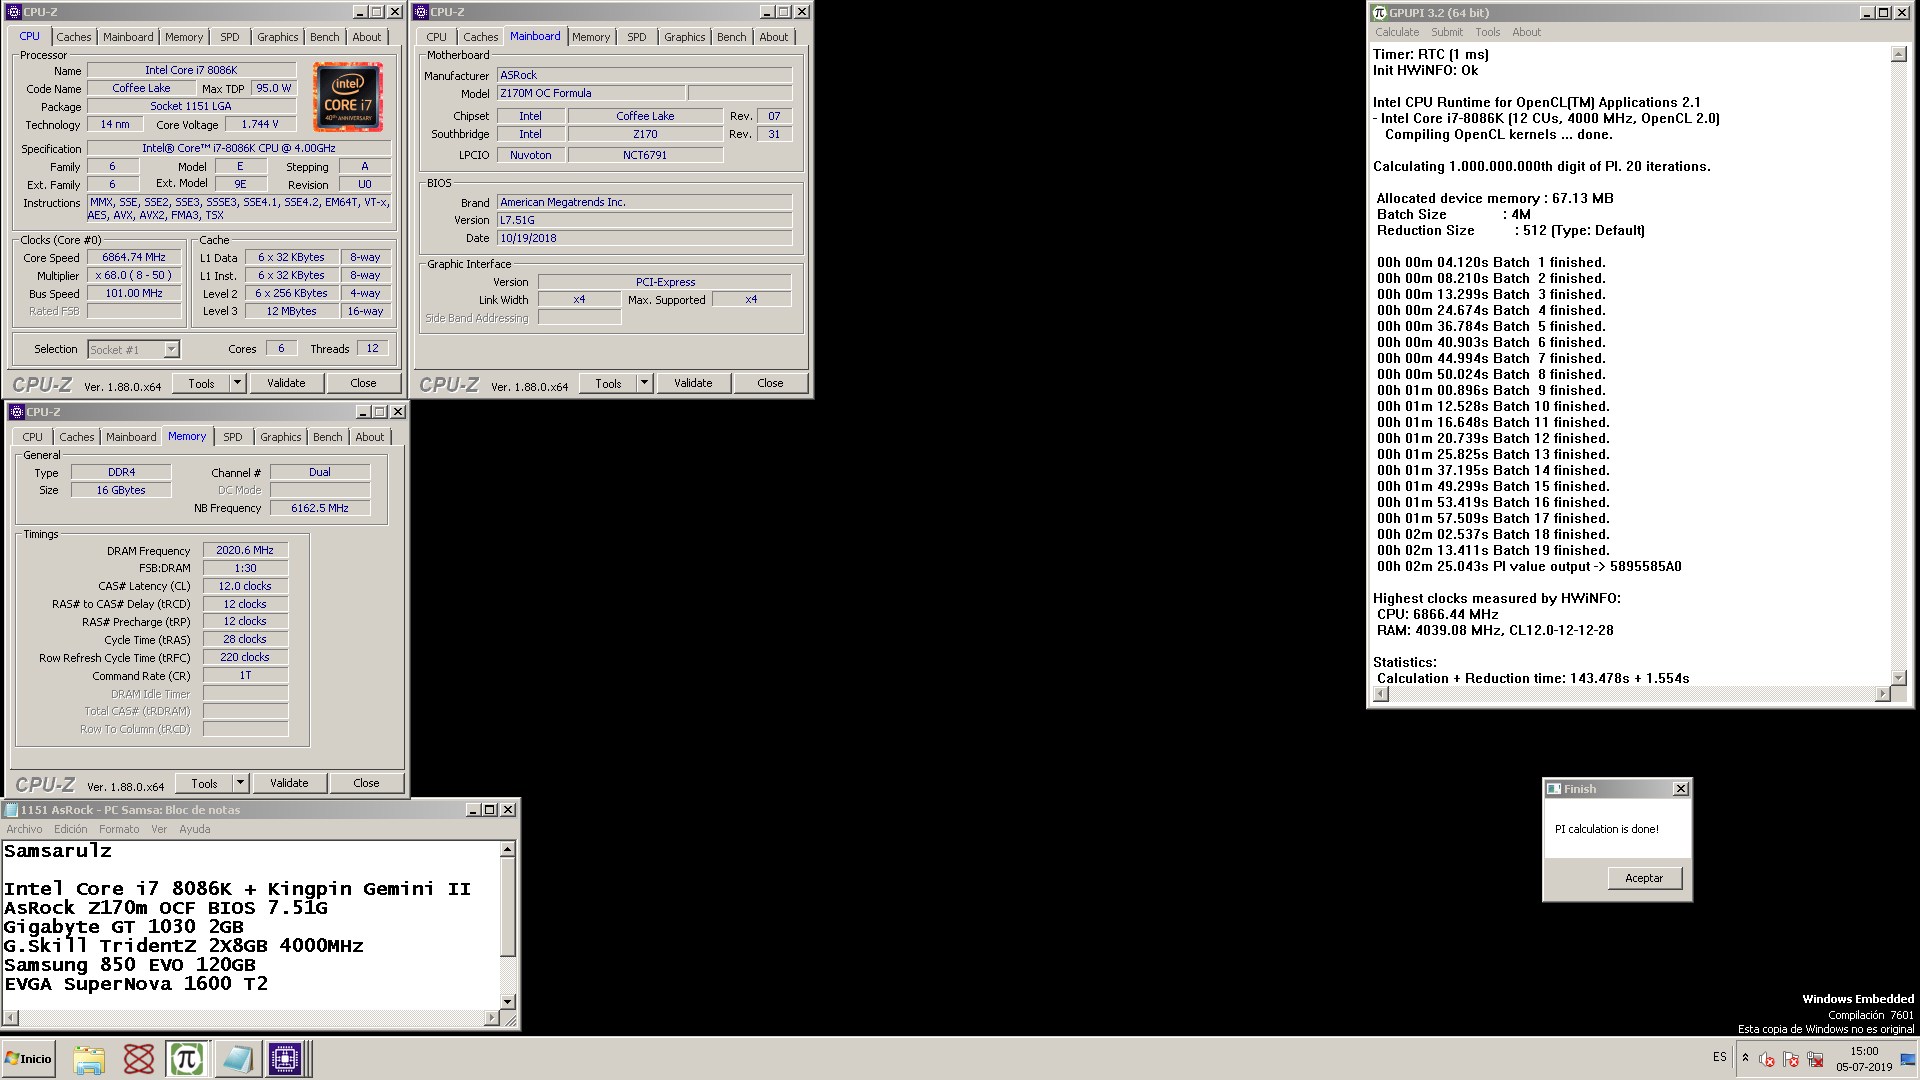Click the Close button in the CPU-Z Mainboard window

(770, 383)
